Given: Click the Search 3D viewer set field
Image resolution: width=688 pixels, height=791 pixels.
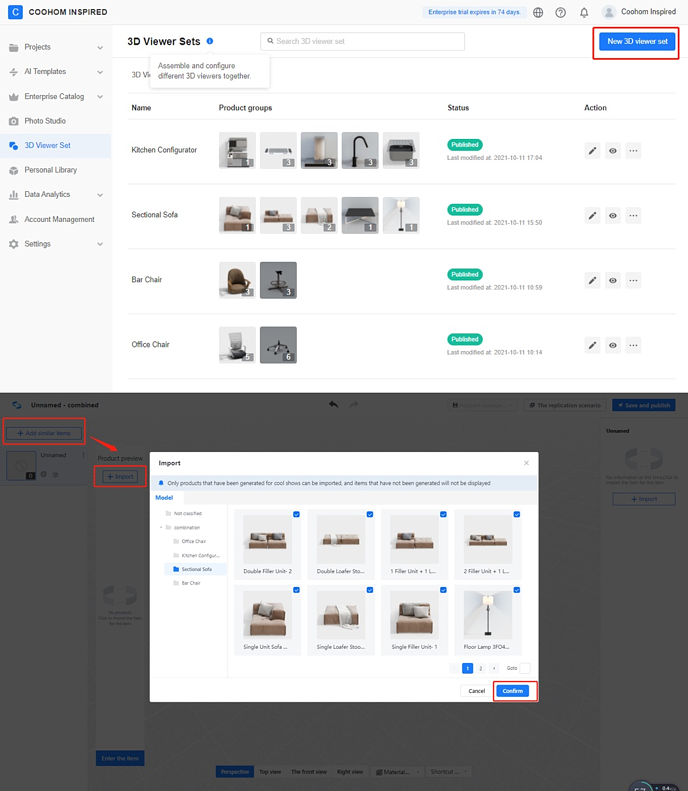Looking at the screenshot, I should pyautogui.click(x=362, y=41).
